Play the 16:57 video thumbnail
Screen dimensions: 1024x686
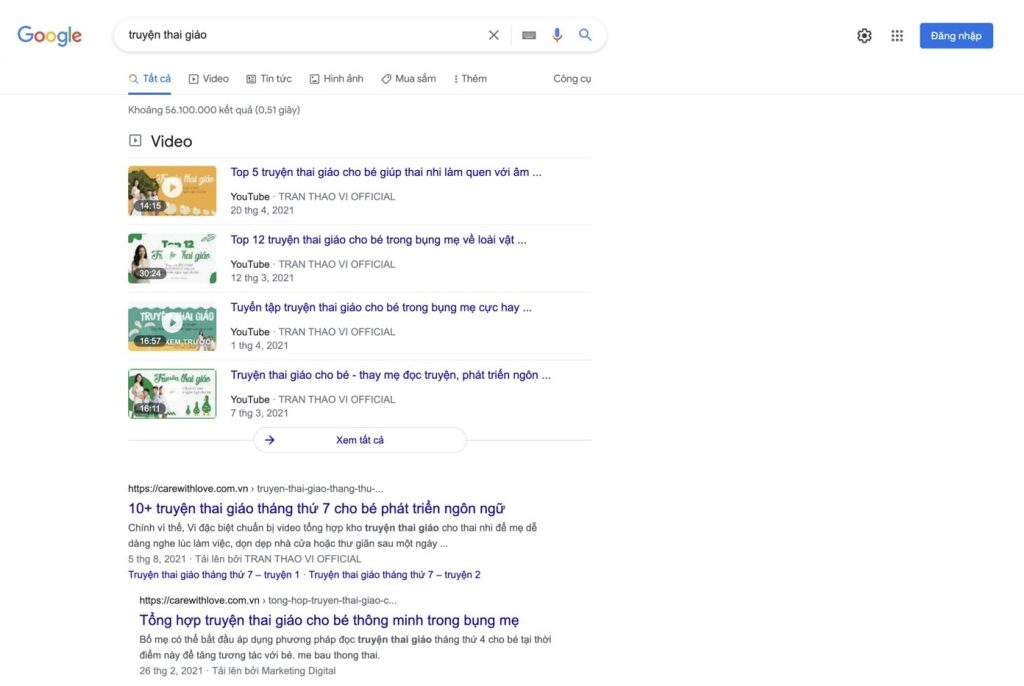[172, 326]
